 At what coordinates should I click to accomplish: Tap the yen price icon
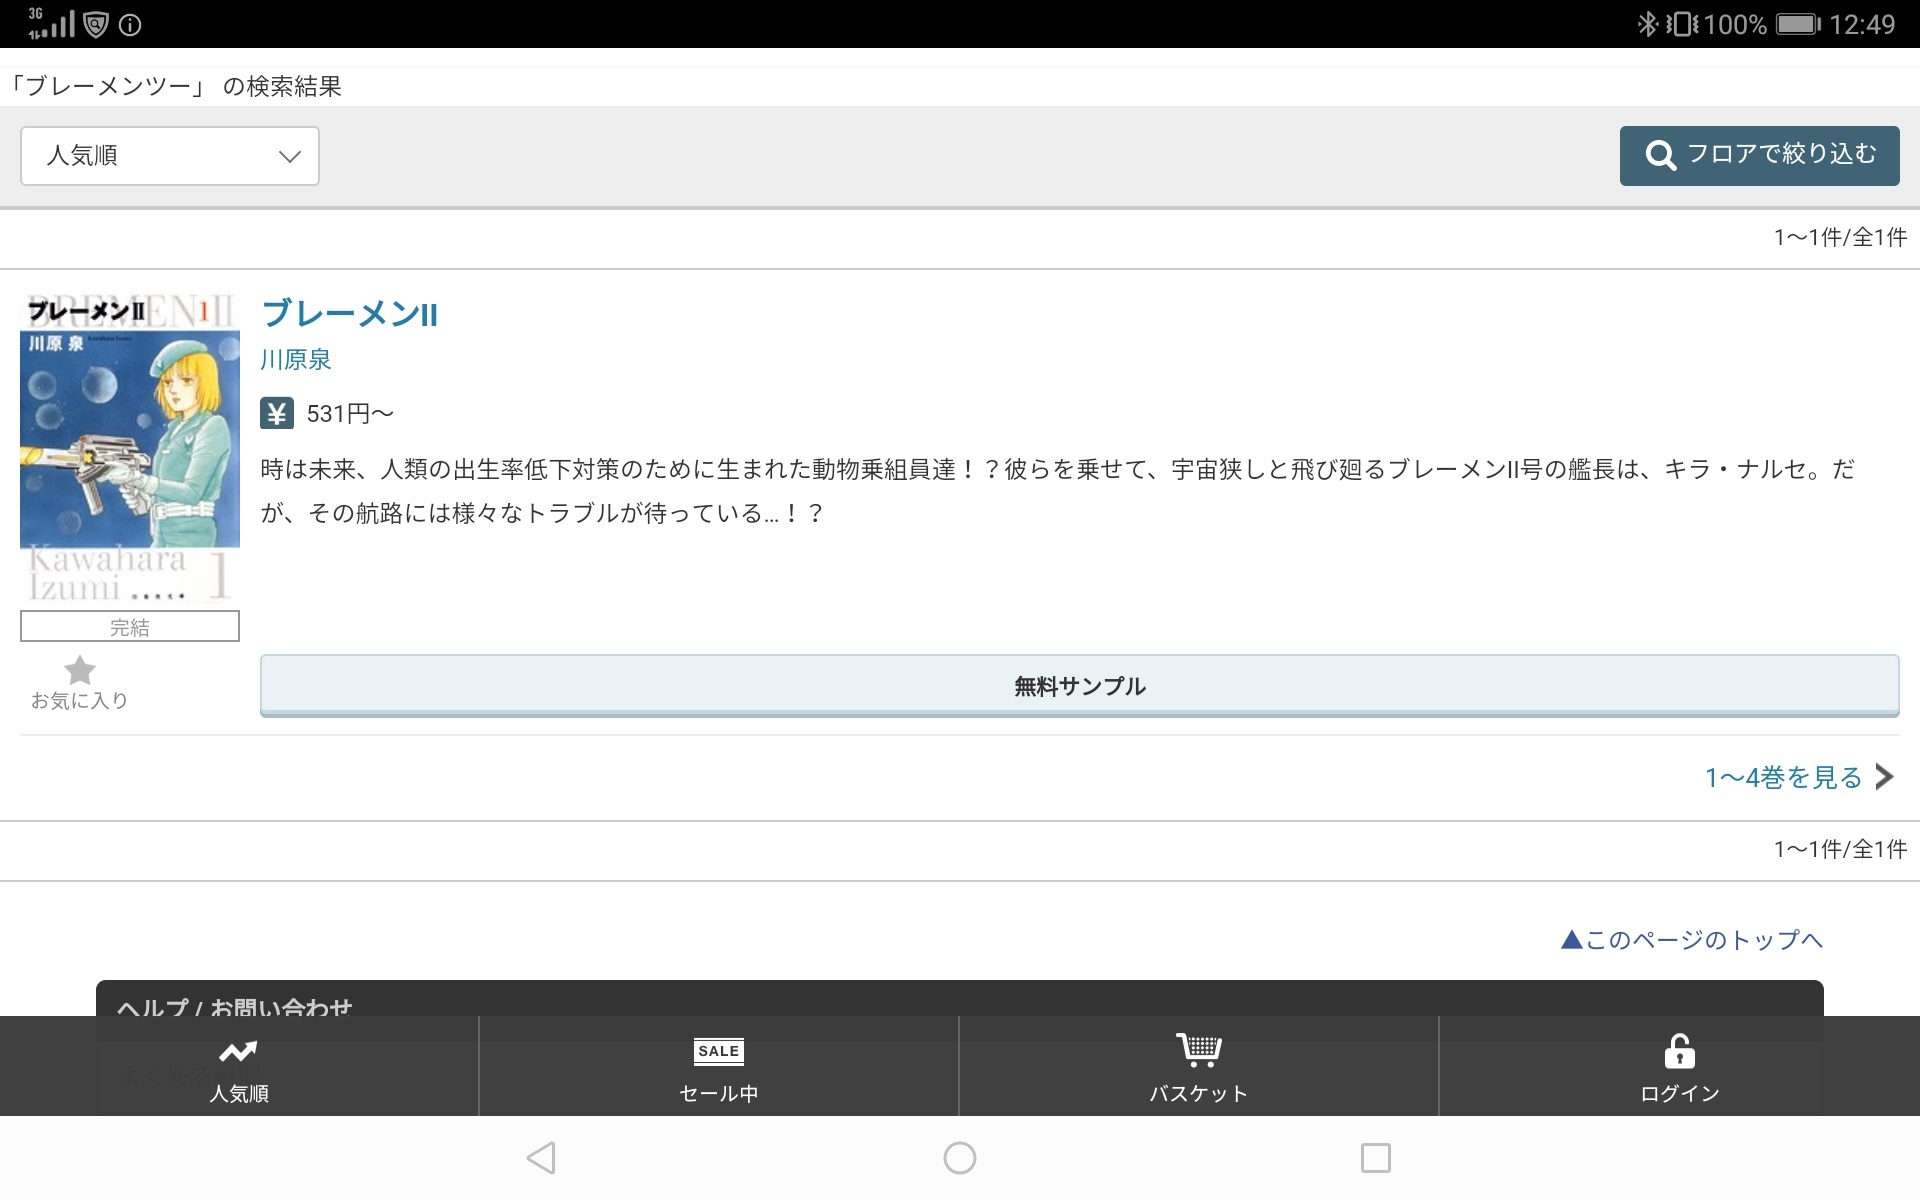(x=277, y=413)
